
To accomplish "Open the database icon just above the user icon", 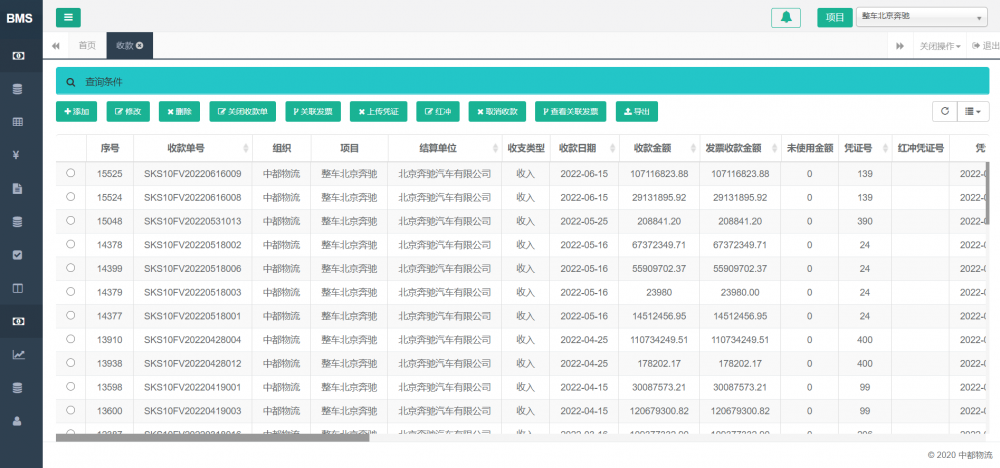I will (x=18, y=388).
